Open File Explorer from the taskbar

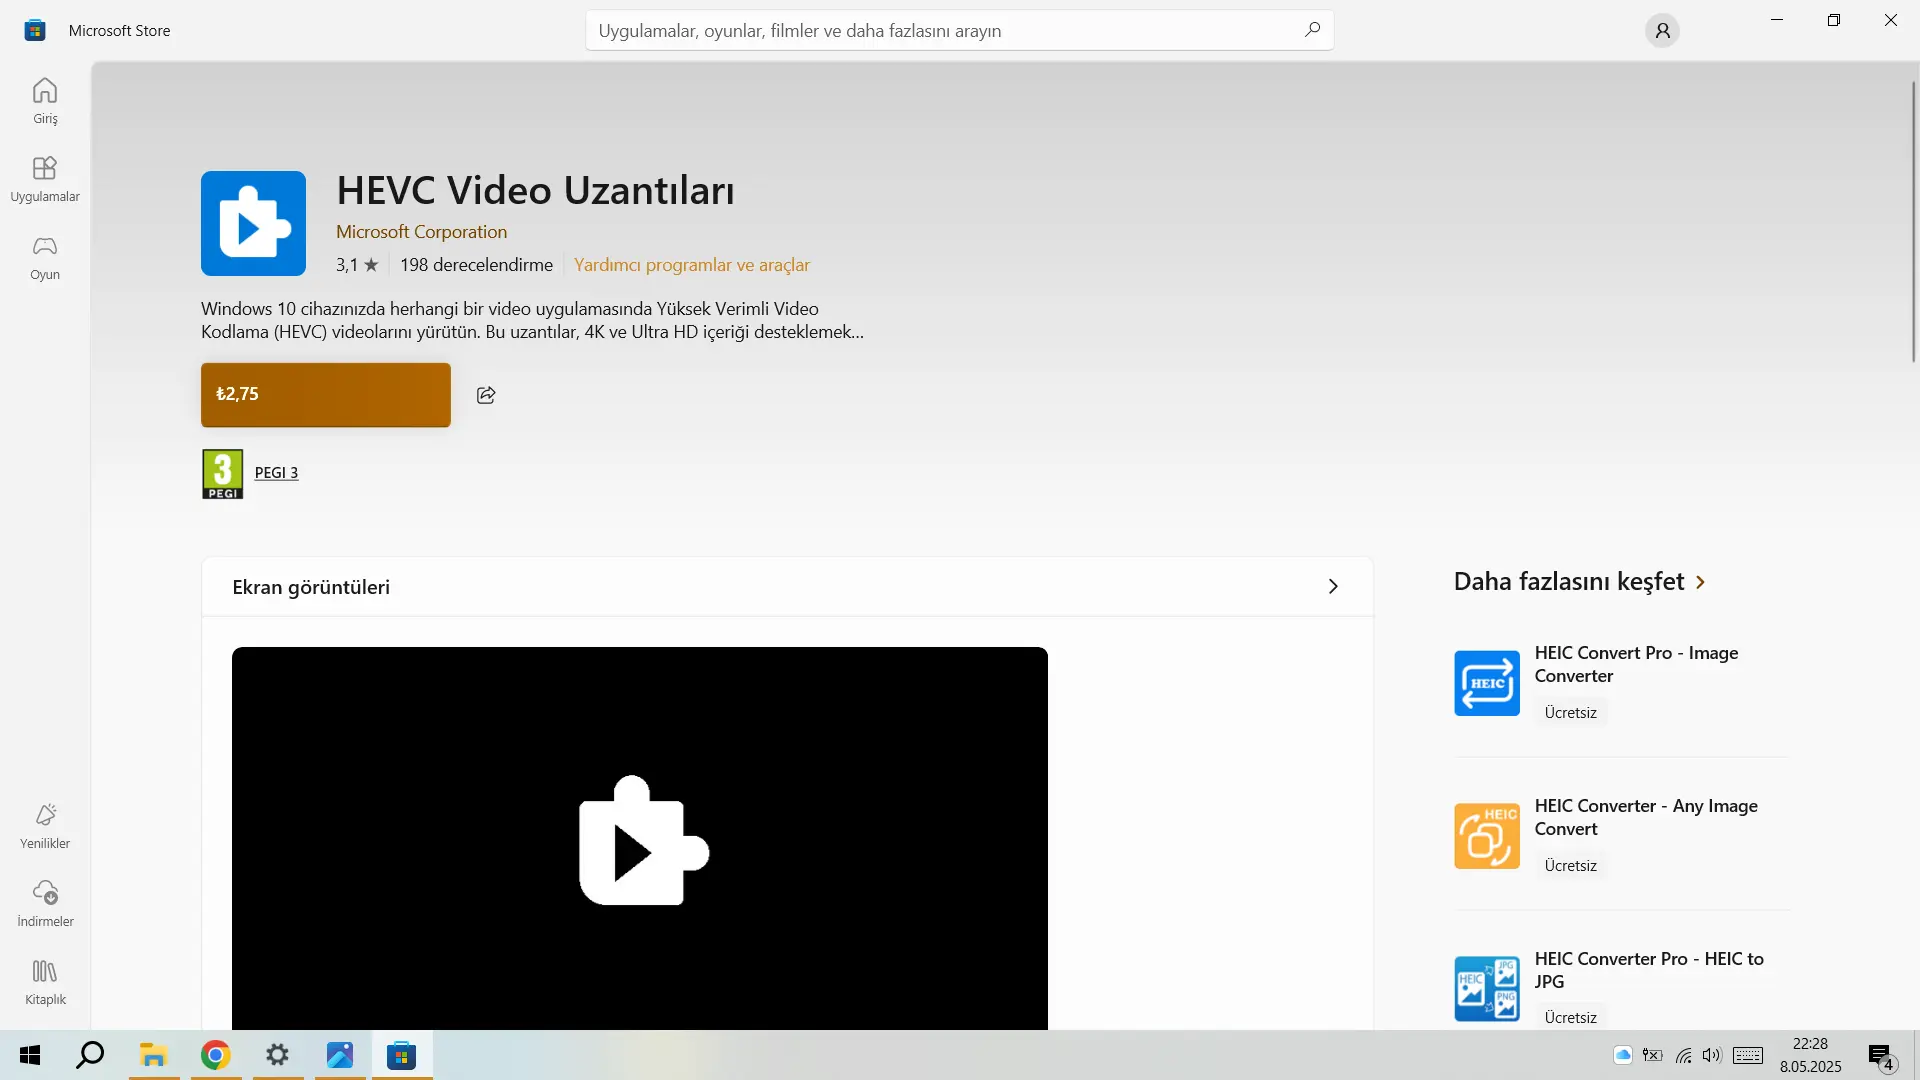click(153, 1055)
